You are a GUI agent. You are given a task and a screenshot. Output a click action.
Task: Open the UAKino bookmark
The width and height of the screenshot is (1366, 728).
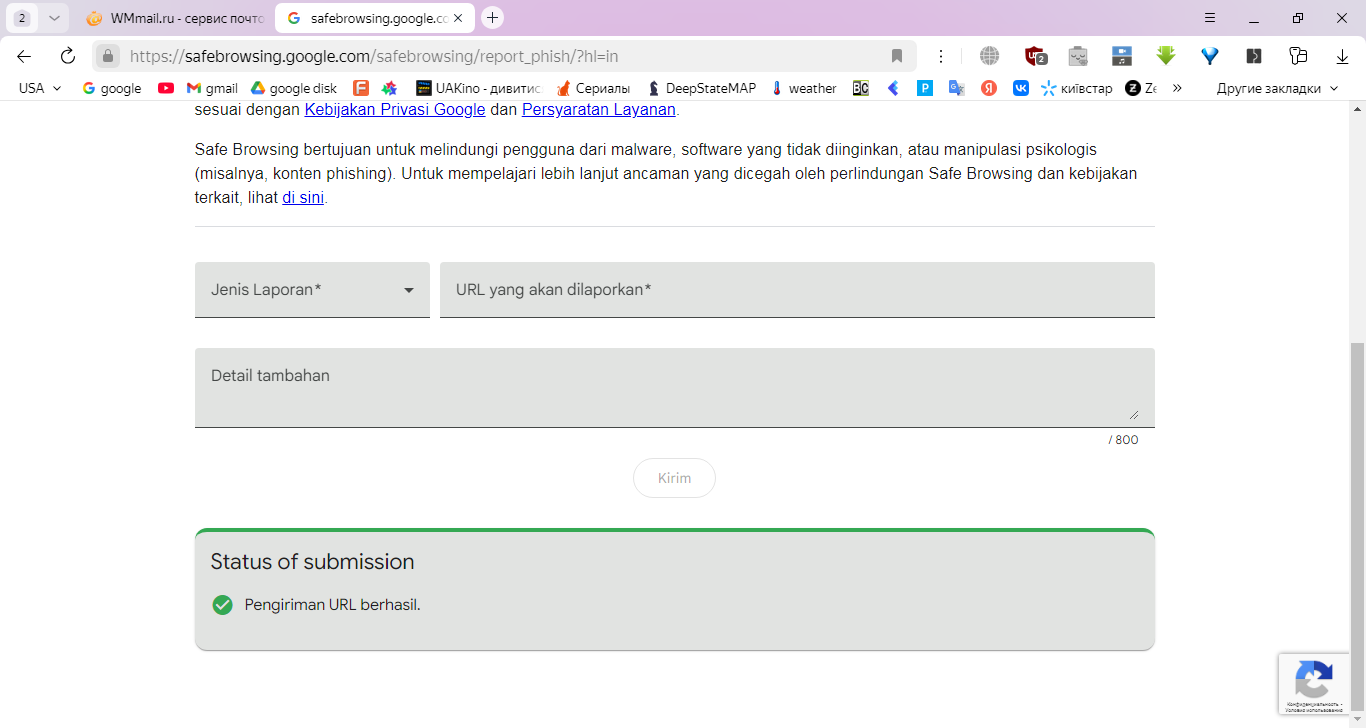tap(478, 88)
